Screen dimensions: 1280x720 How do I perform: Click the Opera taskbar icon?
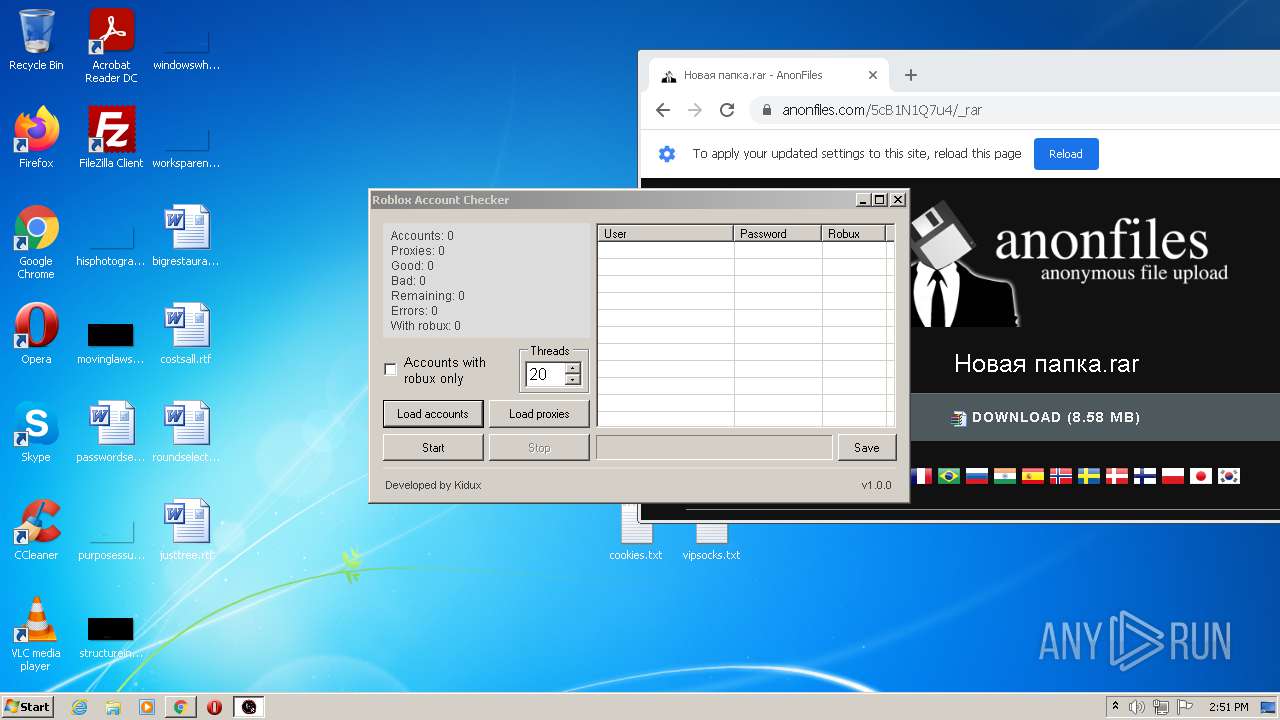click(214, 707)
